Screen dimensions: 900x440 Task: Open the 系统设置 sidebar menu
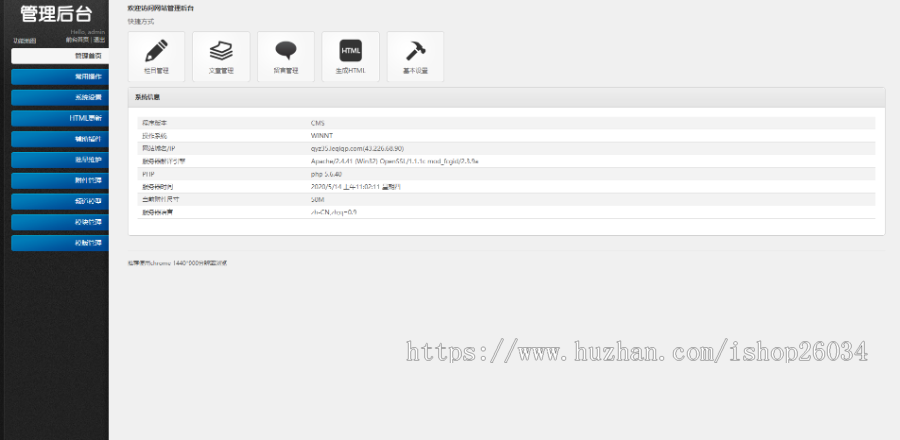click(x=60, y=98)
